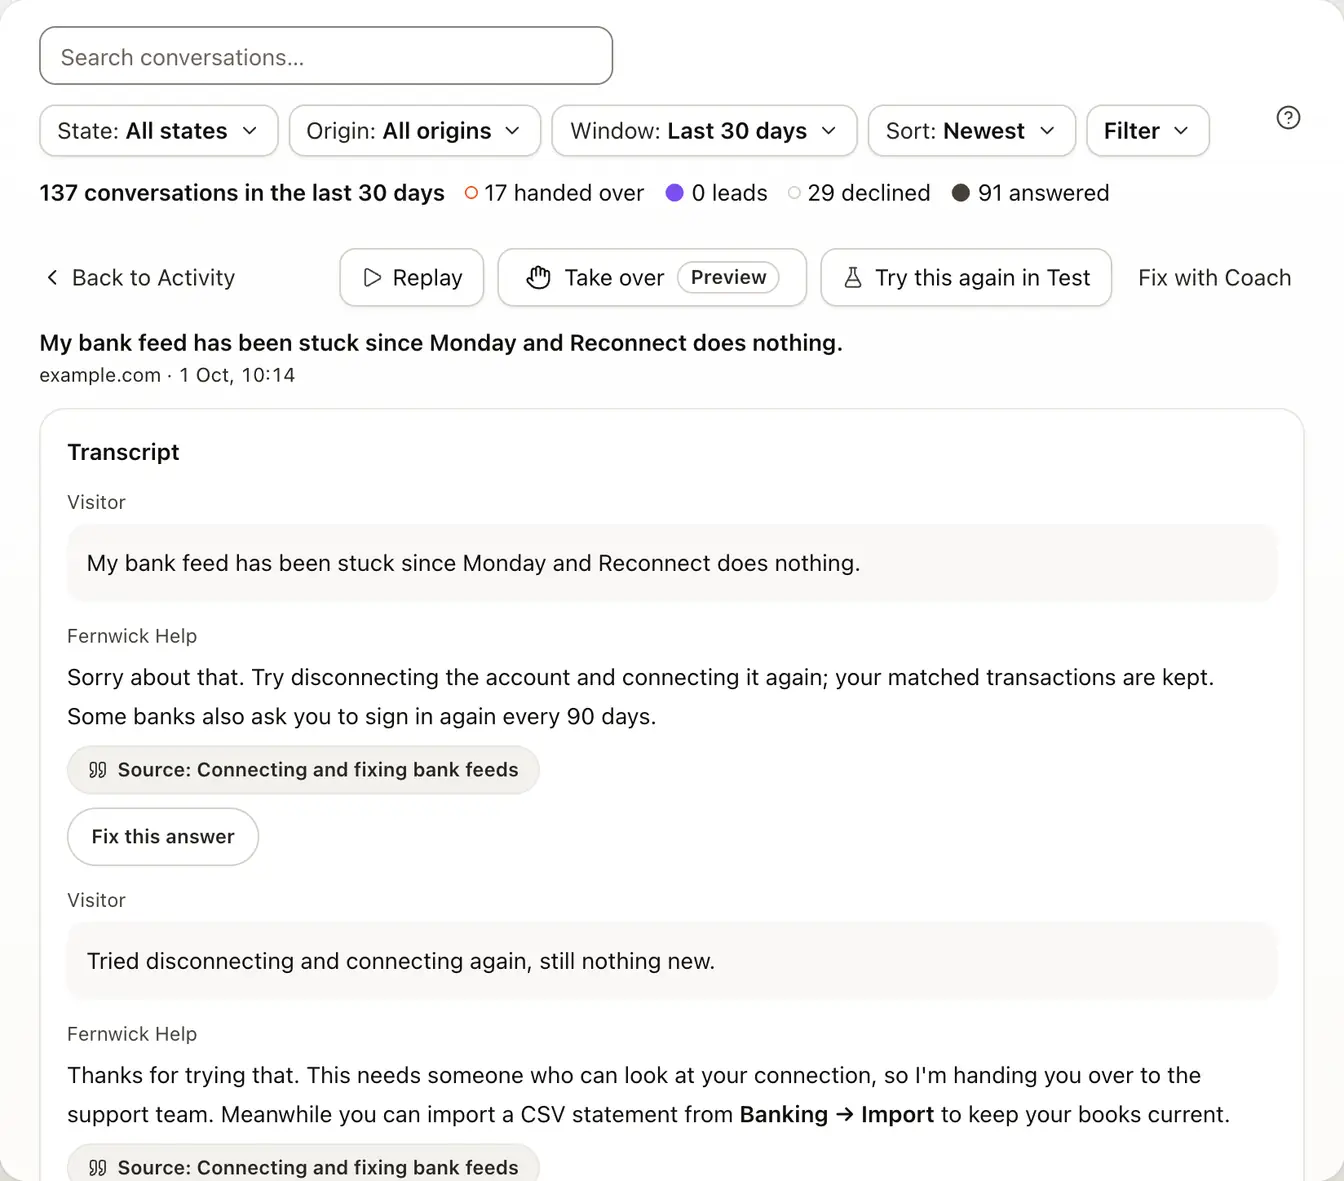Image resolution: width=1344 pixels, height=1181 pixels.
Task: Open the help question mark icon
Action: click(x=1288, y=118)
